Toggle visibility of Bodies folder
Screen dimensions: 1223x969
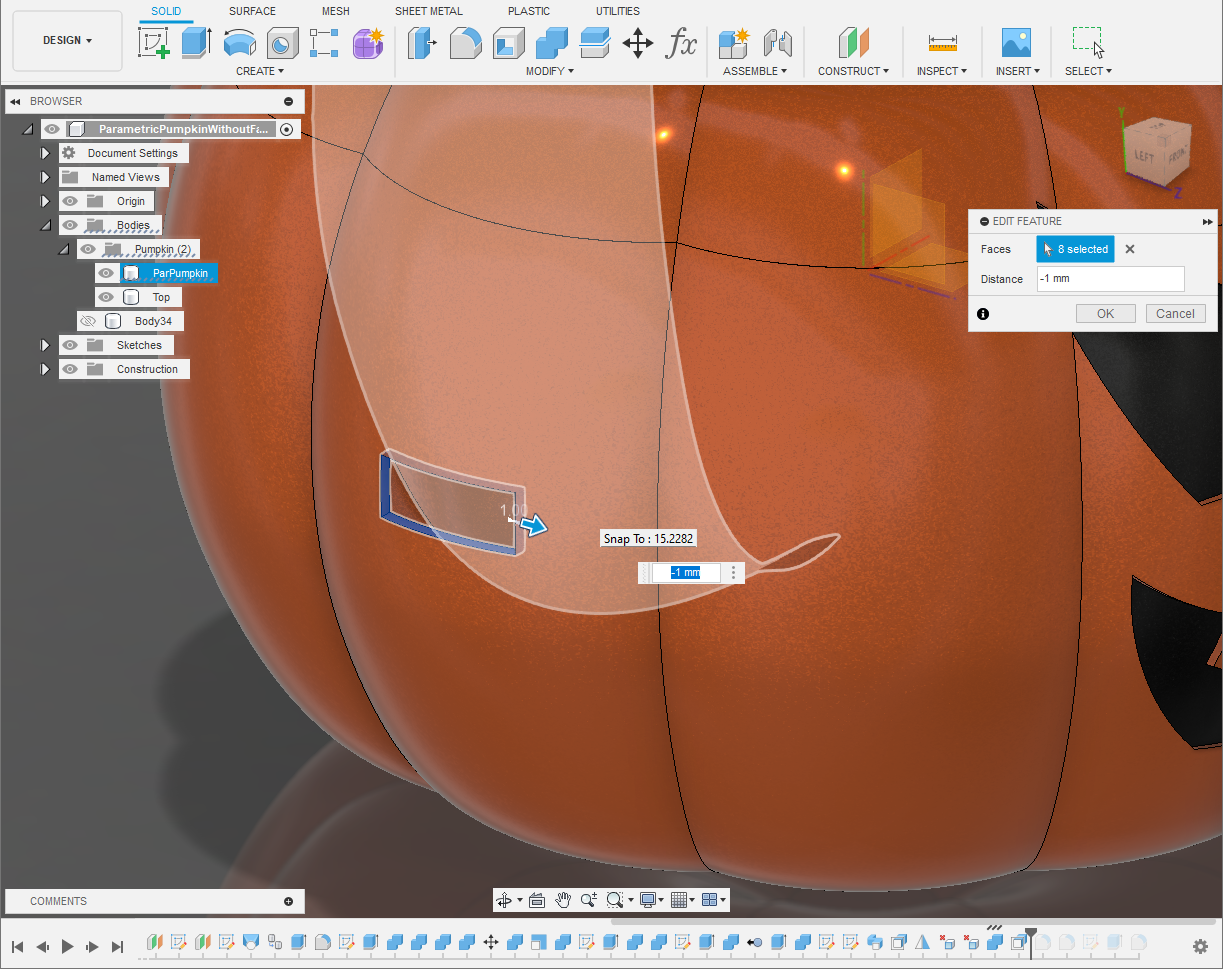(x=69, y=225)
